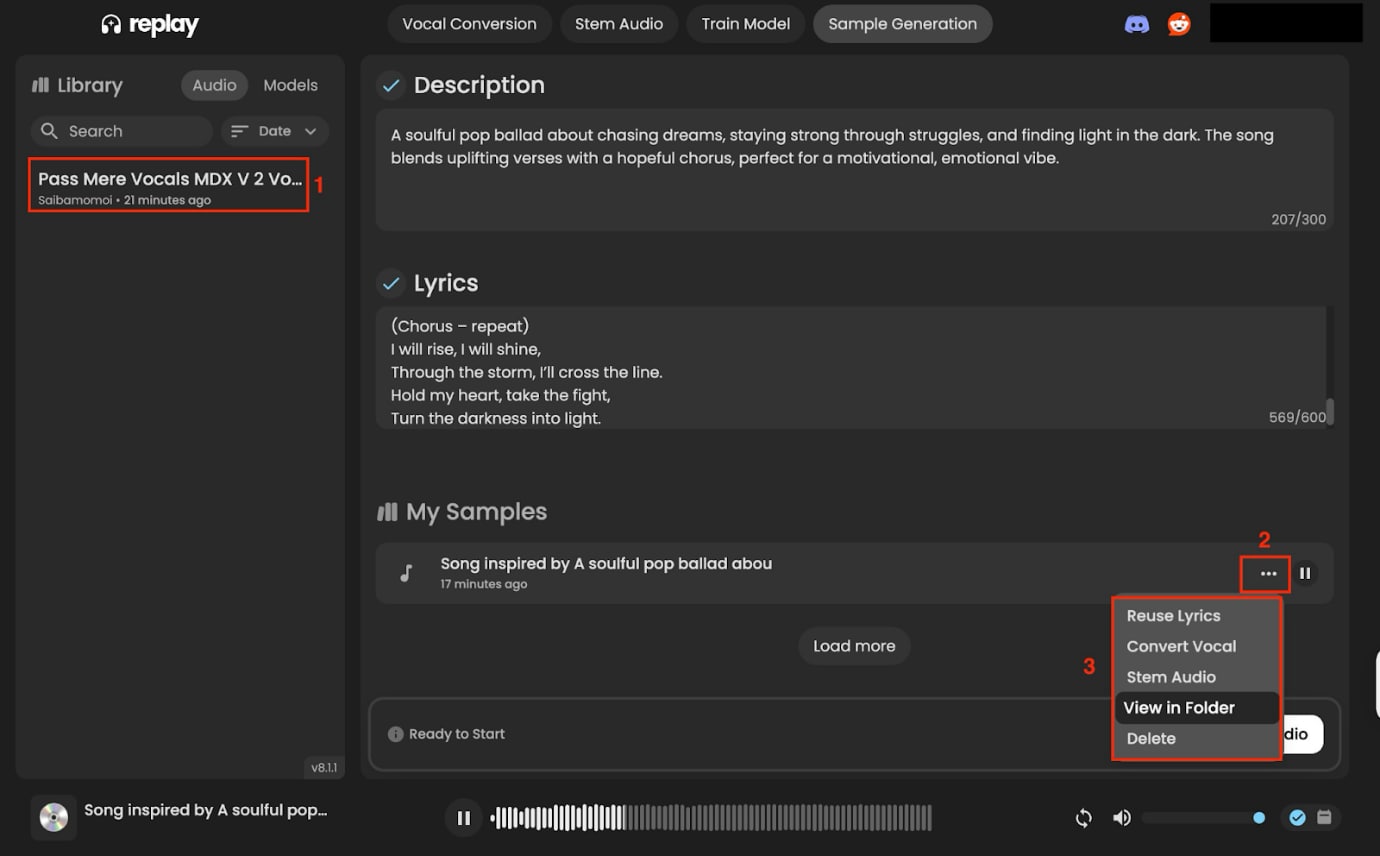Image resolution: width=1380 pixels, height=856 pixels.
Task: Pause playback in the bottom player bar
Action: 464,818
